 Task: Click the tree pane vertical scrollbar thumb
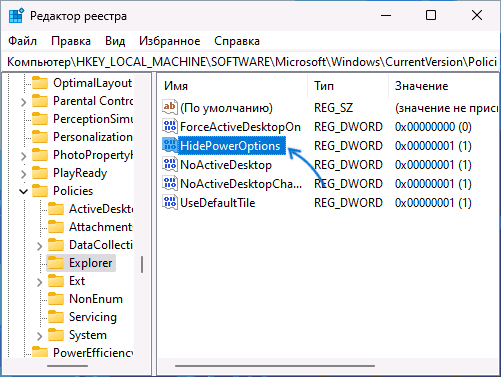(x=142, y=264)
